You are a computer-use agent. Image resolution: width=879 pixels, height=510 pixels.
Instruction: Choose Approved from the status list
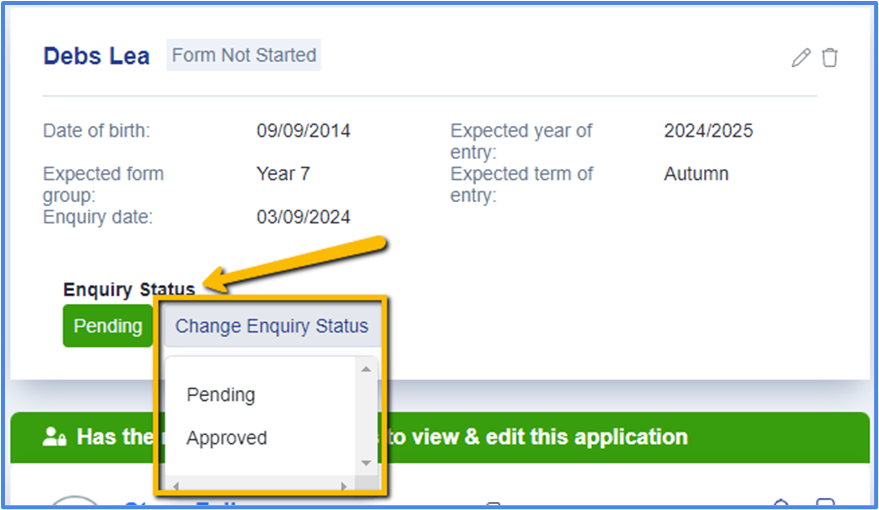click(x=227, y=438)
